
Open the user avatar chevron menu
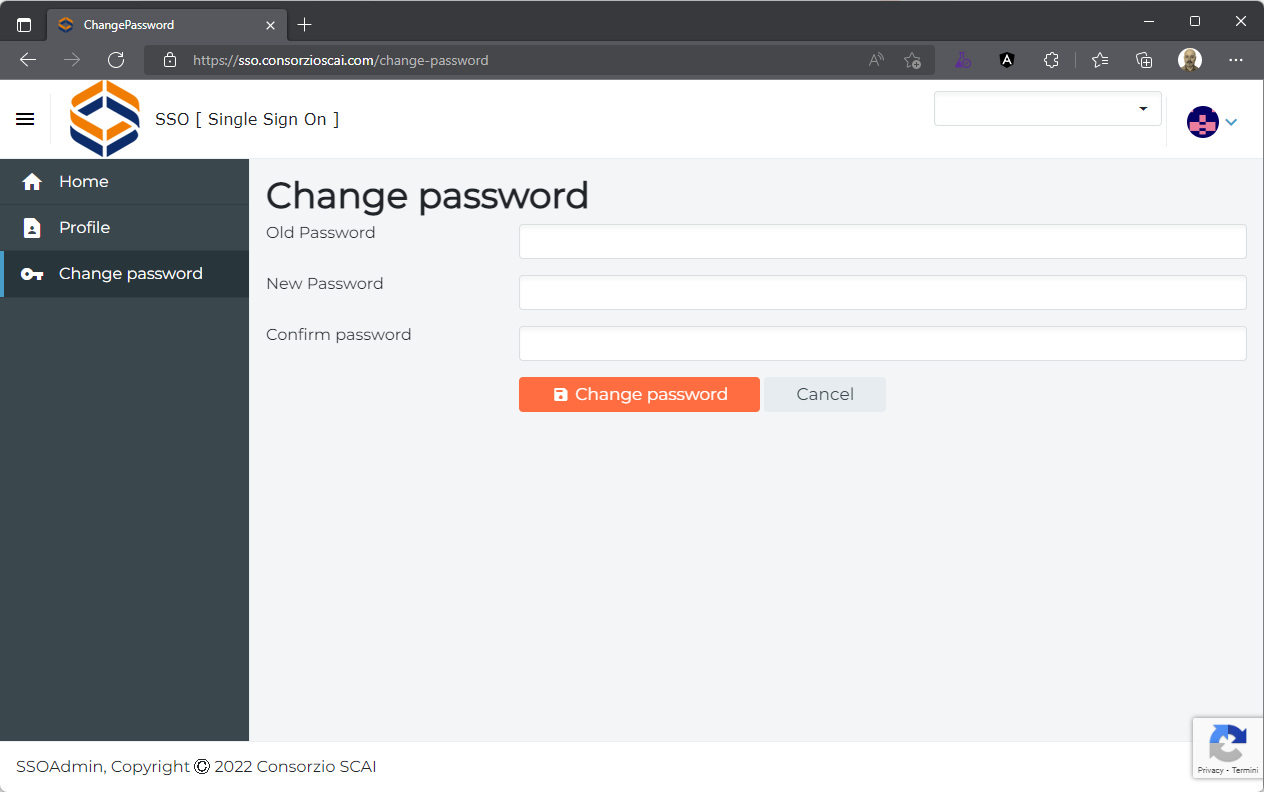tap(1231, 121)
